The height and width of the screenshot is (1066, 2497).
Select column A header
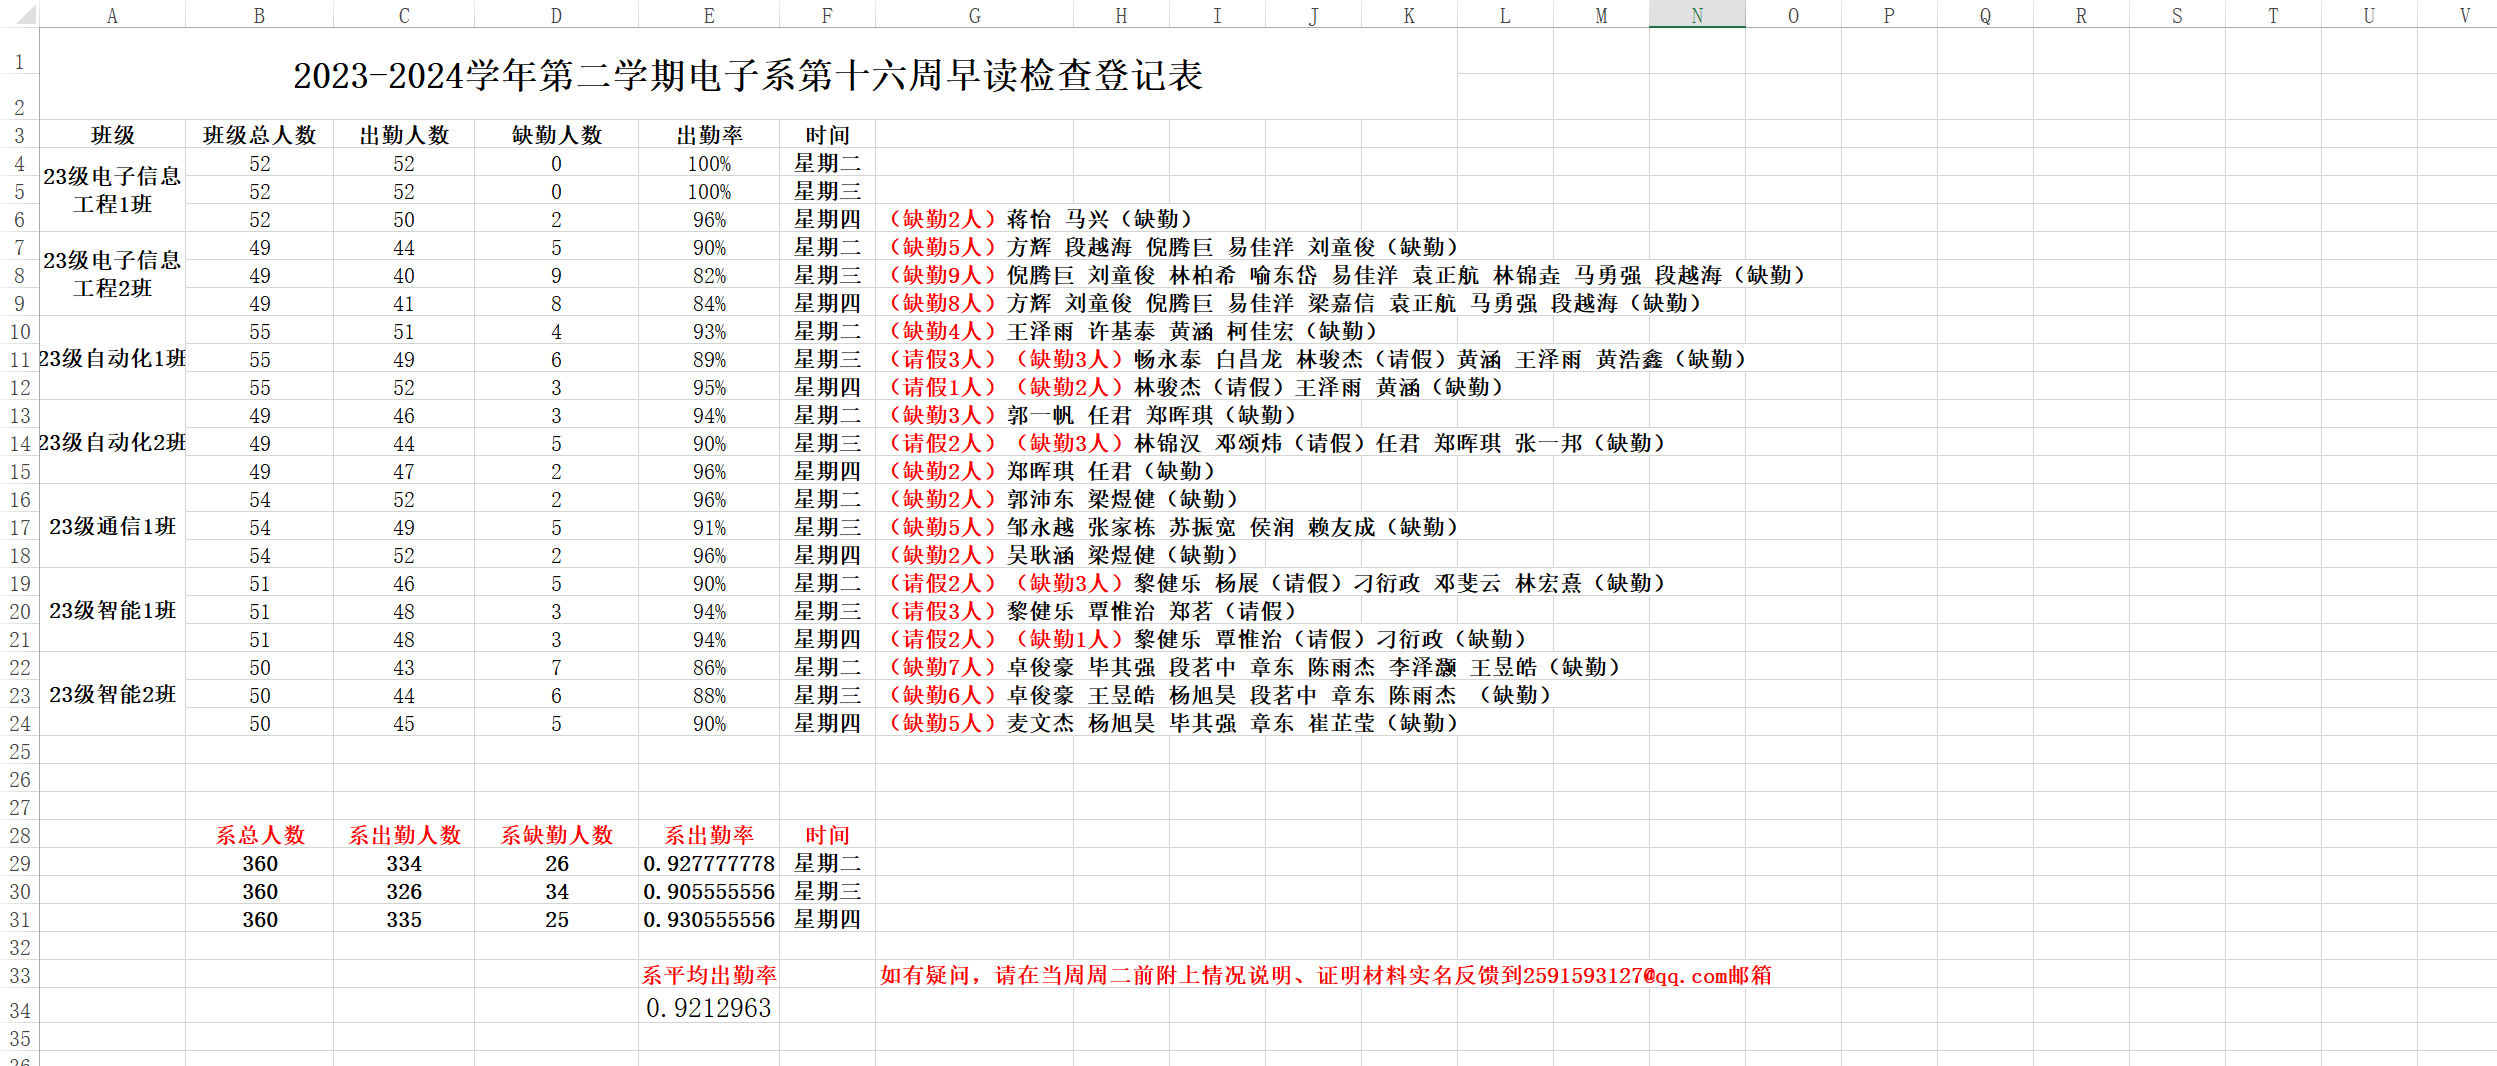112,15
